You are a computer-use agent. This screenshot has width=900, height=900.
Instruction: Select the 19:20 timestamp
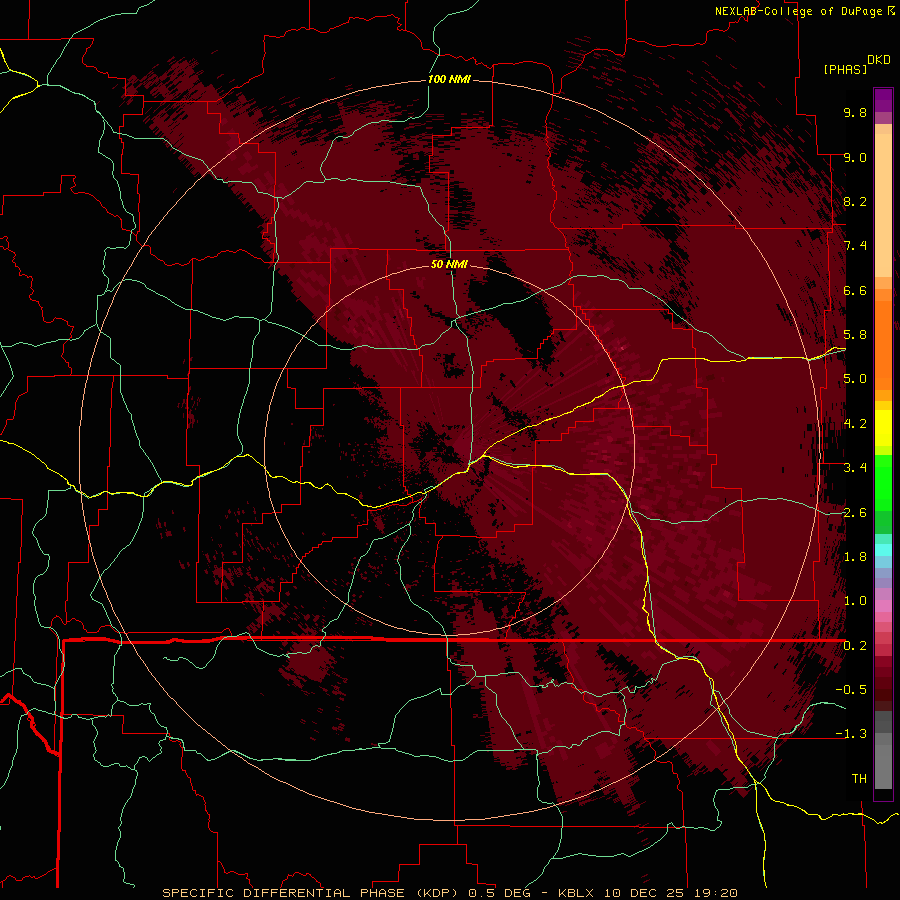tap(715, 893)
